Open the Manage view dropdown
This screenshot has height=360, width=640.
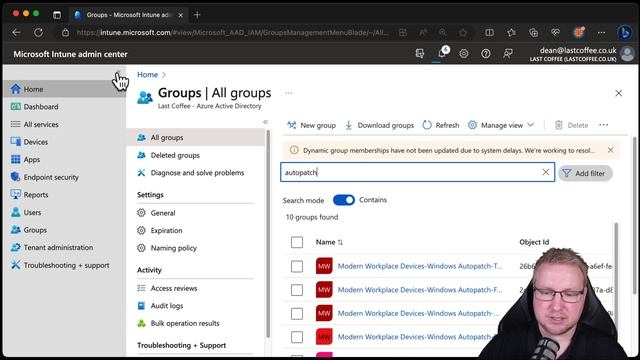coord(501,125)
